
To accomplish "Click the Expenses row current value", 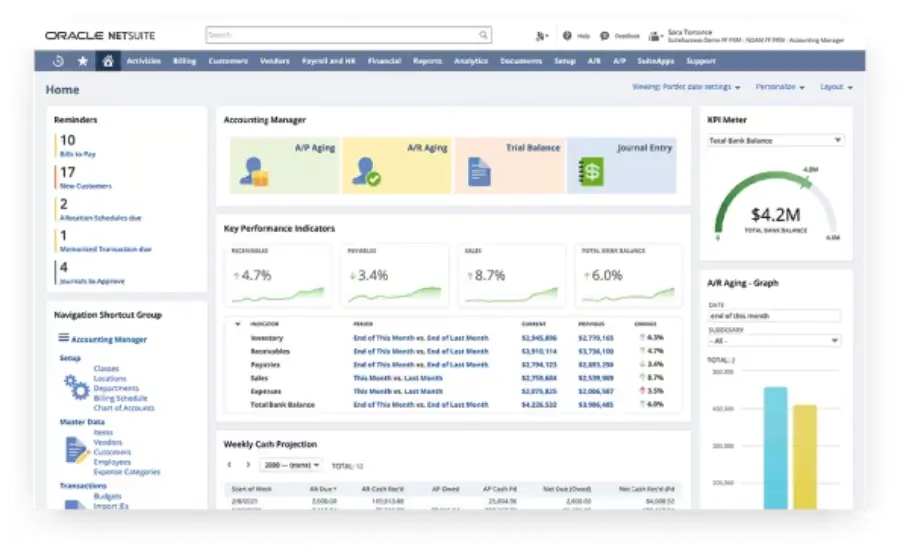I will [x=539, y=391].
